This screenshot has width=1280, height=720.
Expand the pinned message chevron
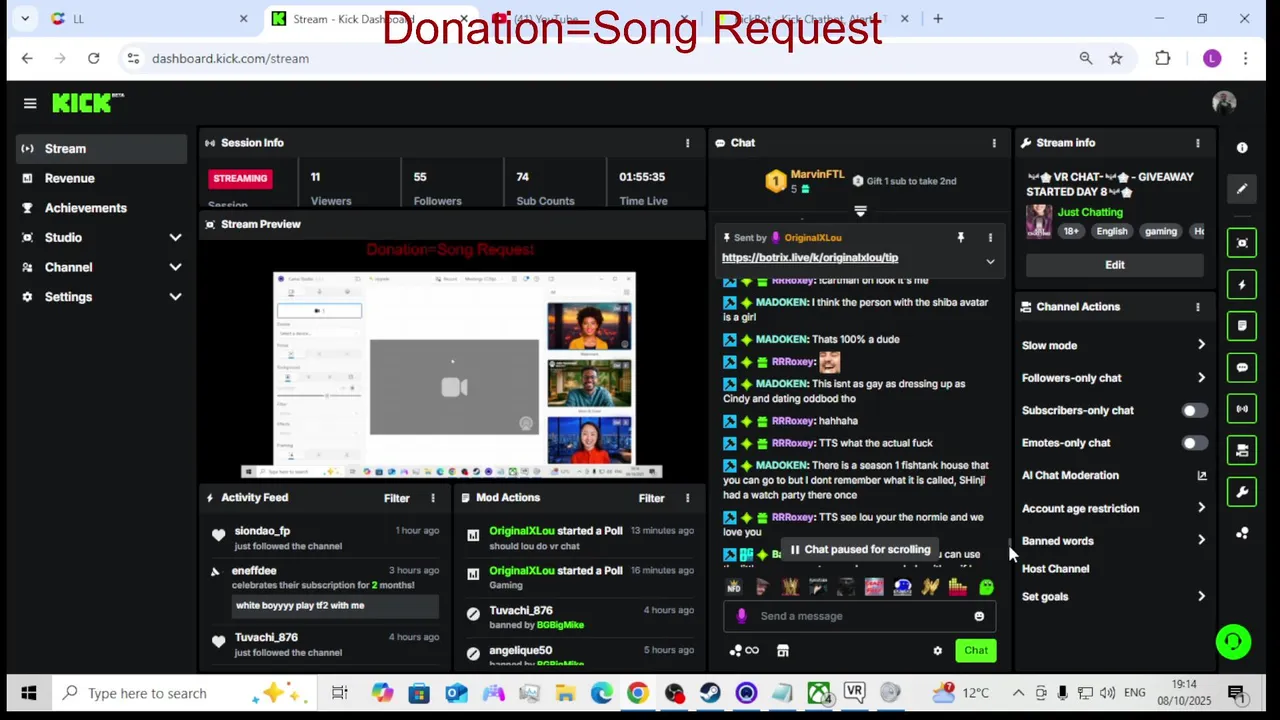[990, 262]
